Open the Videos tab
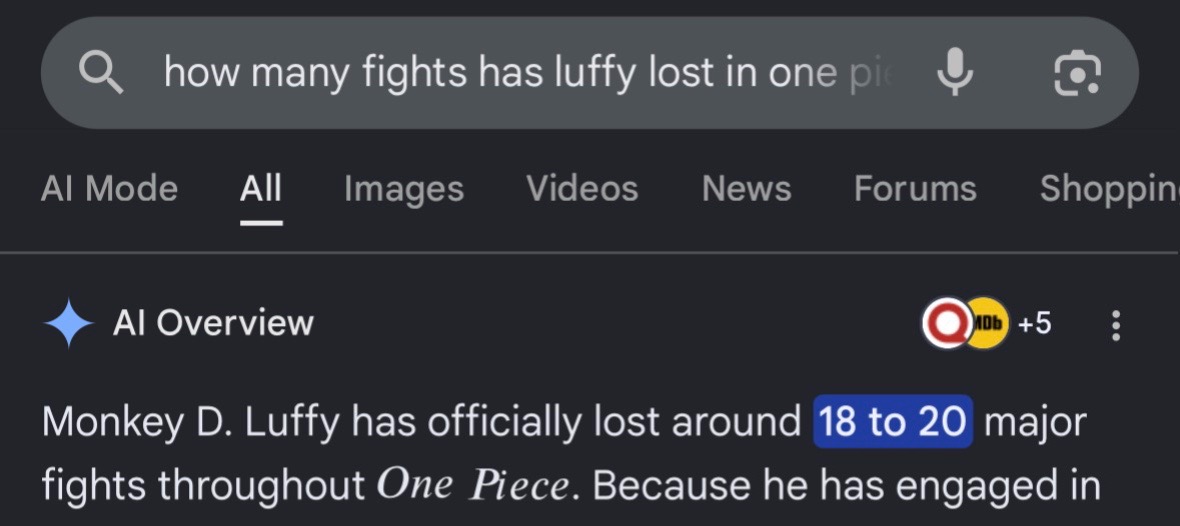 click(582, 188)
